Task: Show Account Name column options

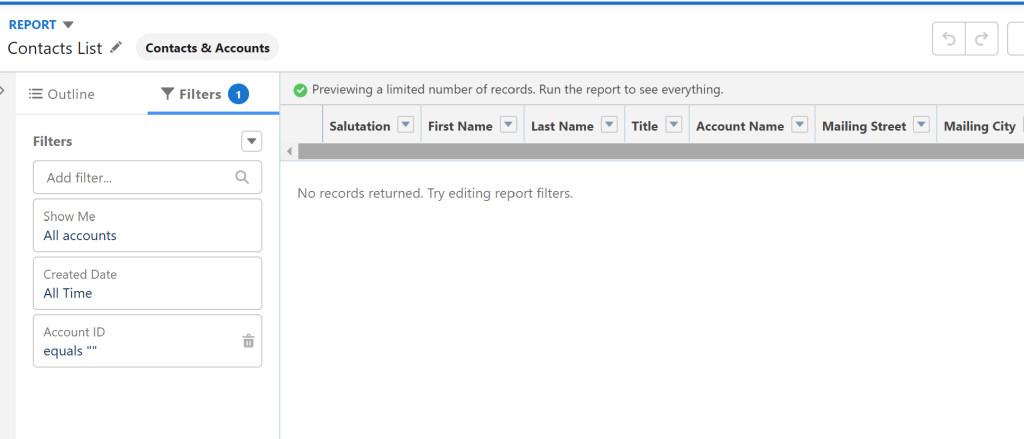Action: [x=799, y=126]
